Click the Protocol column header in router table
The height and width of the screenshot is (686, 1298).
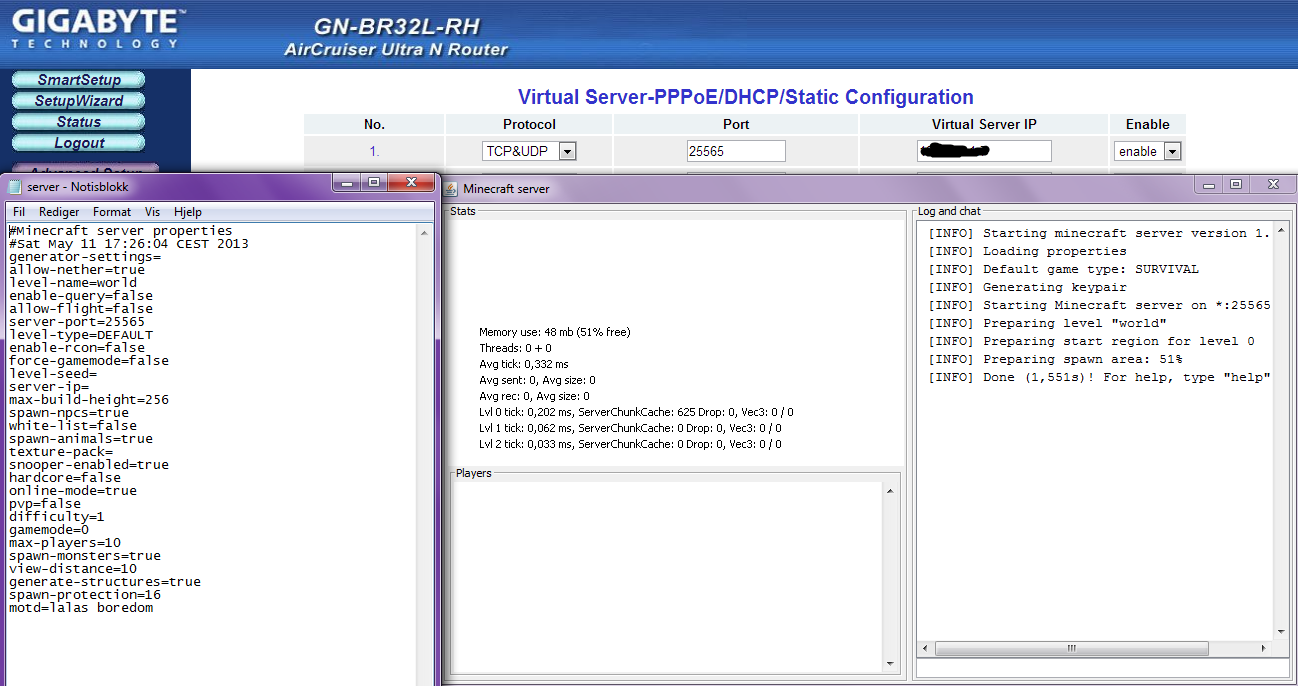pos(529,124)
